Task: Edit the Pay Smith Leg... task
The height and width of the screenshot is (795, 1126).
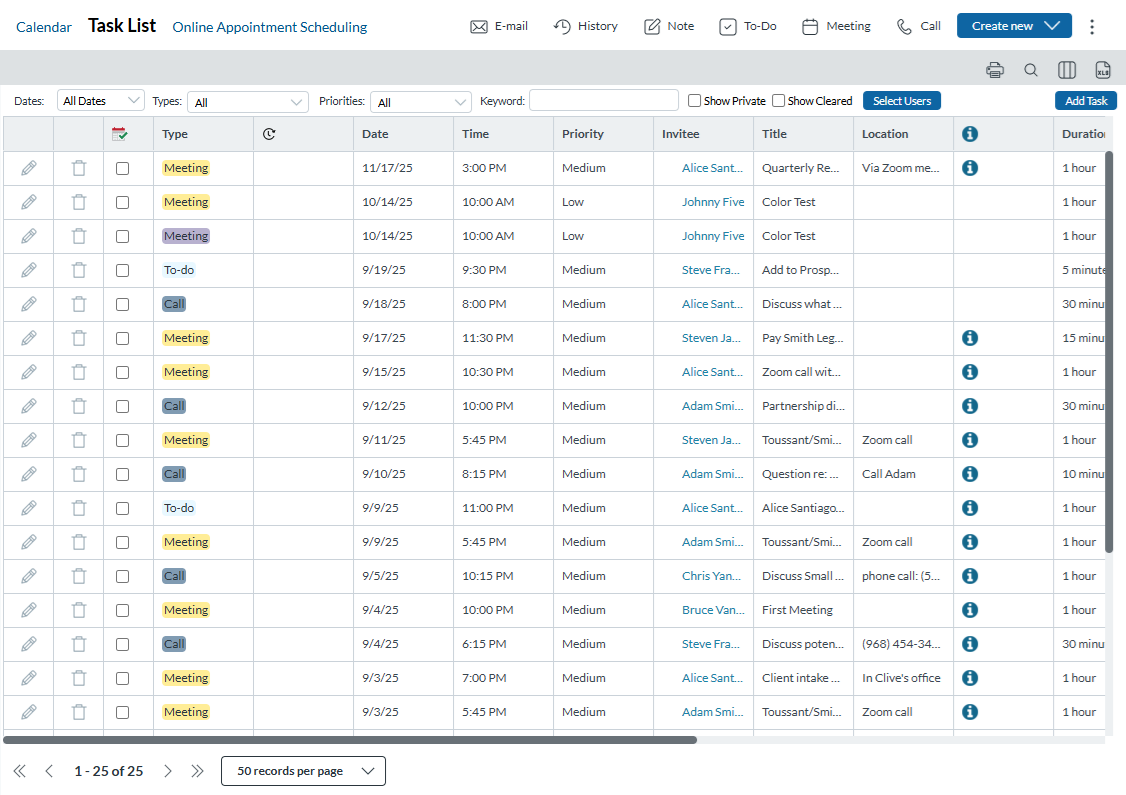Action: pyautogui.click(x=29, y=338)
